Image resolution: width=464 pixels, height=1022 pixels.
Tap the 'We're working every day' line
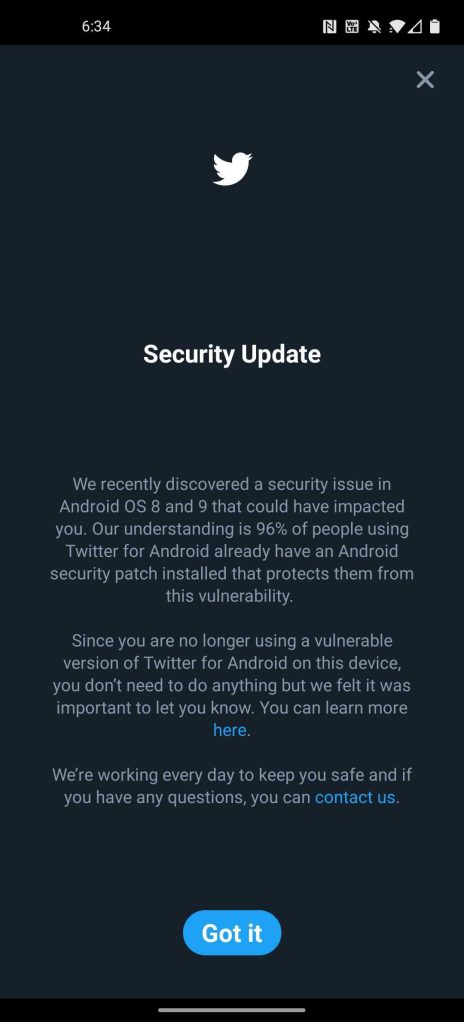(x=232, y=775)
